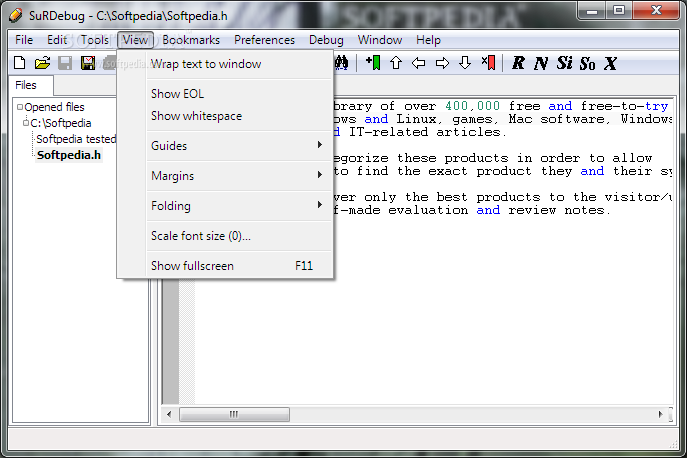This screenshot has height=458, width=687.
Task: Click the Save all floppy icon
Action: [88, 63]
